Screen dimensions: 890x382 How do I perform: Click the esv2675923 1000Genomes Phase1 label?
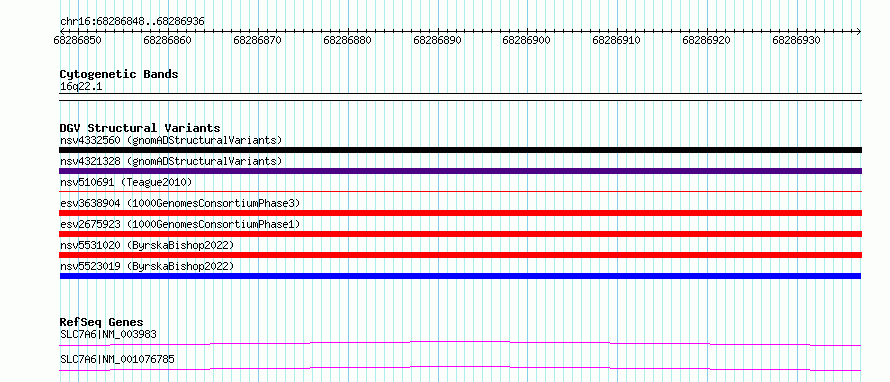pos(180,224)
